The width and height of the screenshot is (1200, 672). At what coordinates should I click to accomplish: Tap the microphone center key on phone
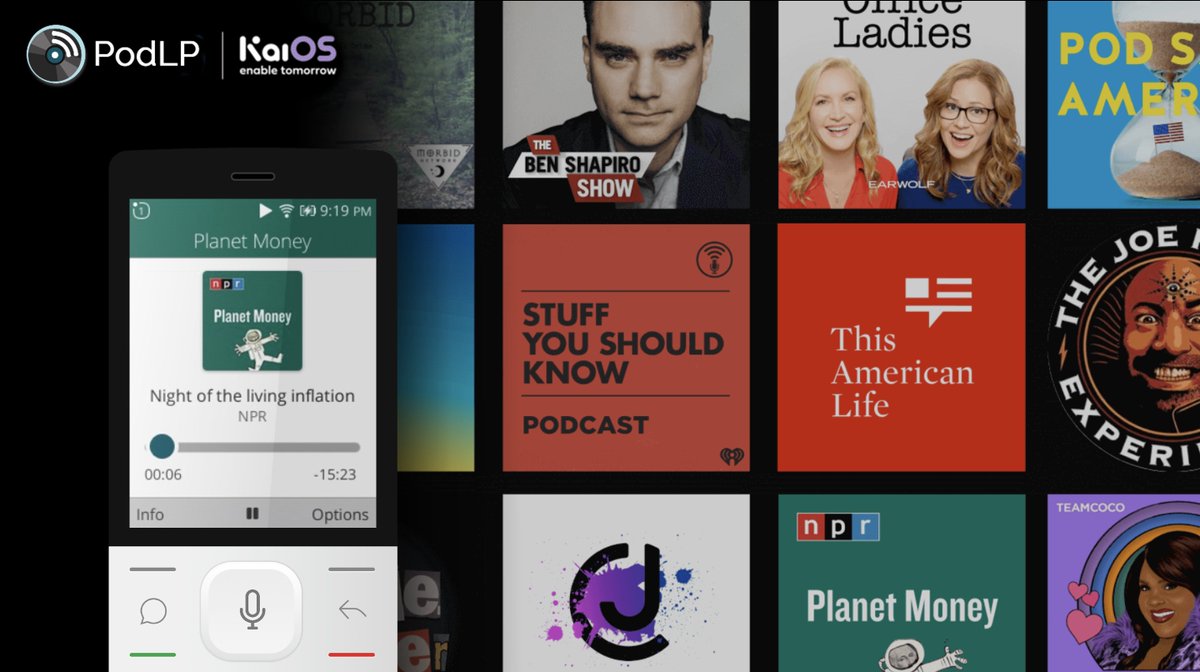tap(252, 609)
